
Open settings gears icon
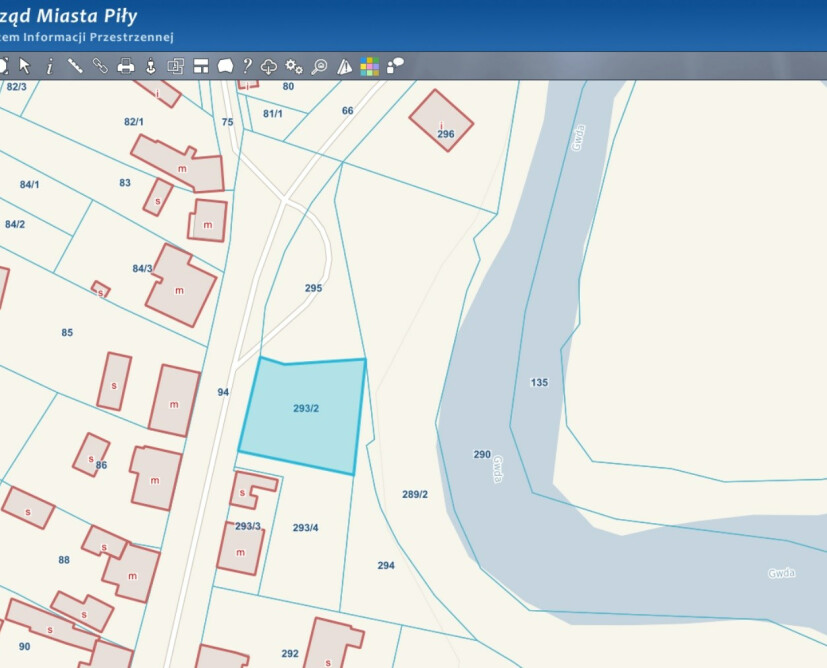tap(294, 66)
